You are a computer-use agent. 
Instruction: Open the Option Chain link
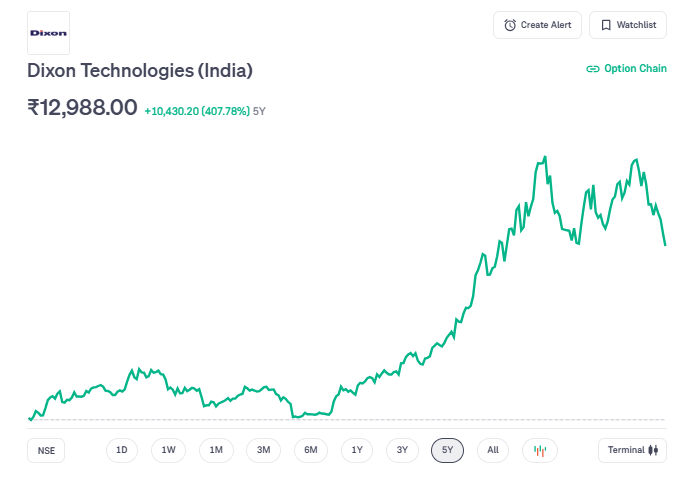(626, 69)
